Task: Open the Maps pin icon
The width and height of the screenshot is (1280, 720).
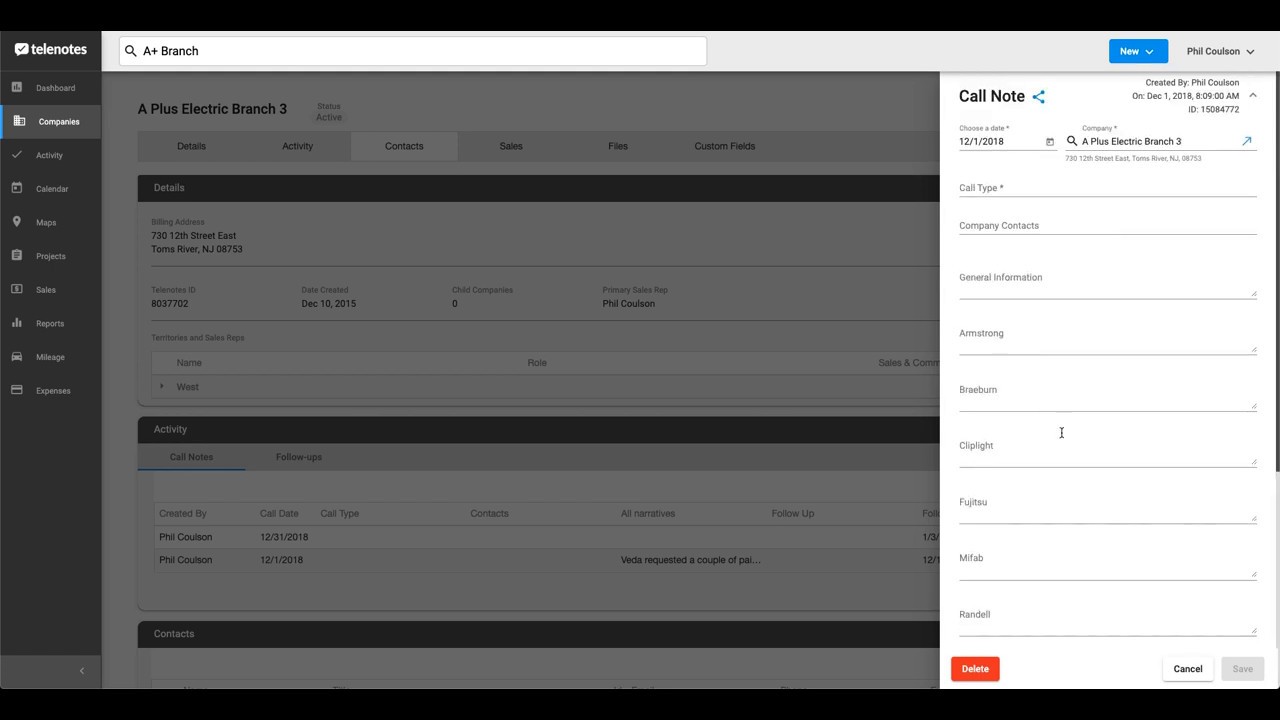Action: (17, 222)
